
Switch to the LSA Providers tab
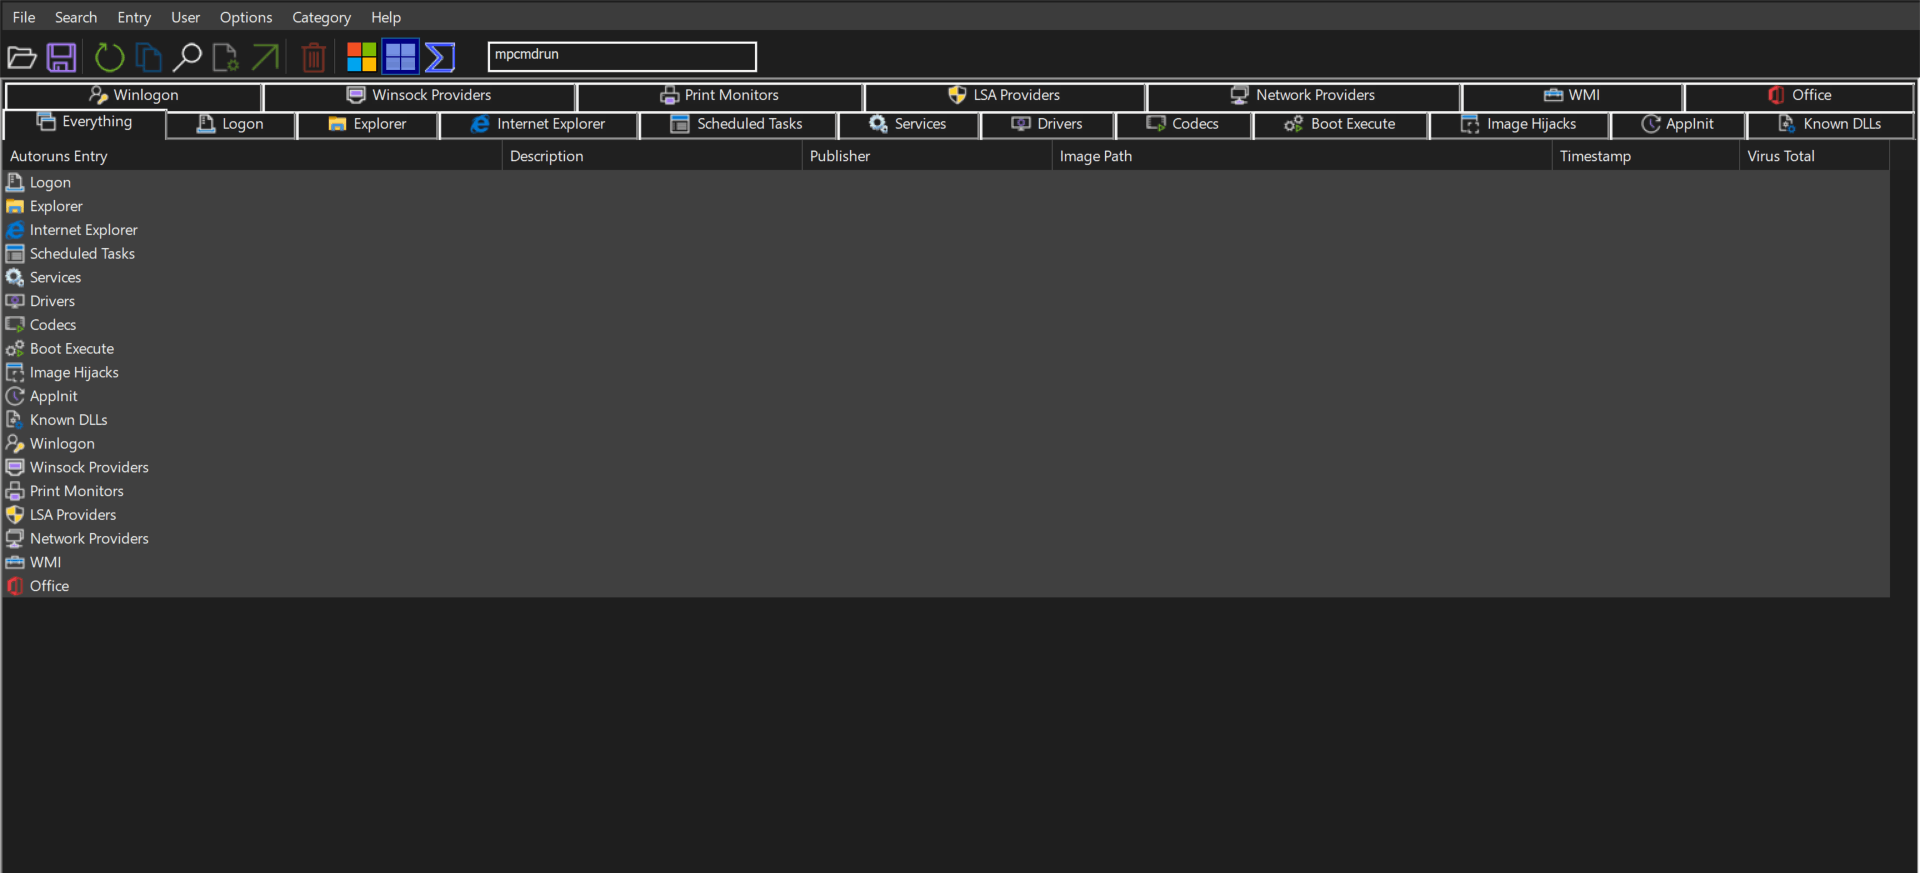[x=1004, y=95]
